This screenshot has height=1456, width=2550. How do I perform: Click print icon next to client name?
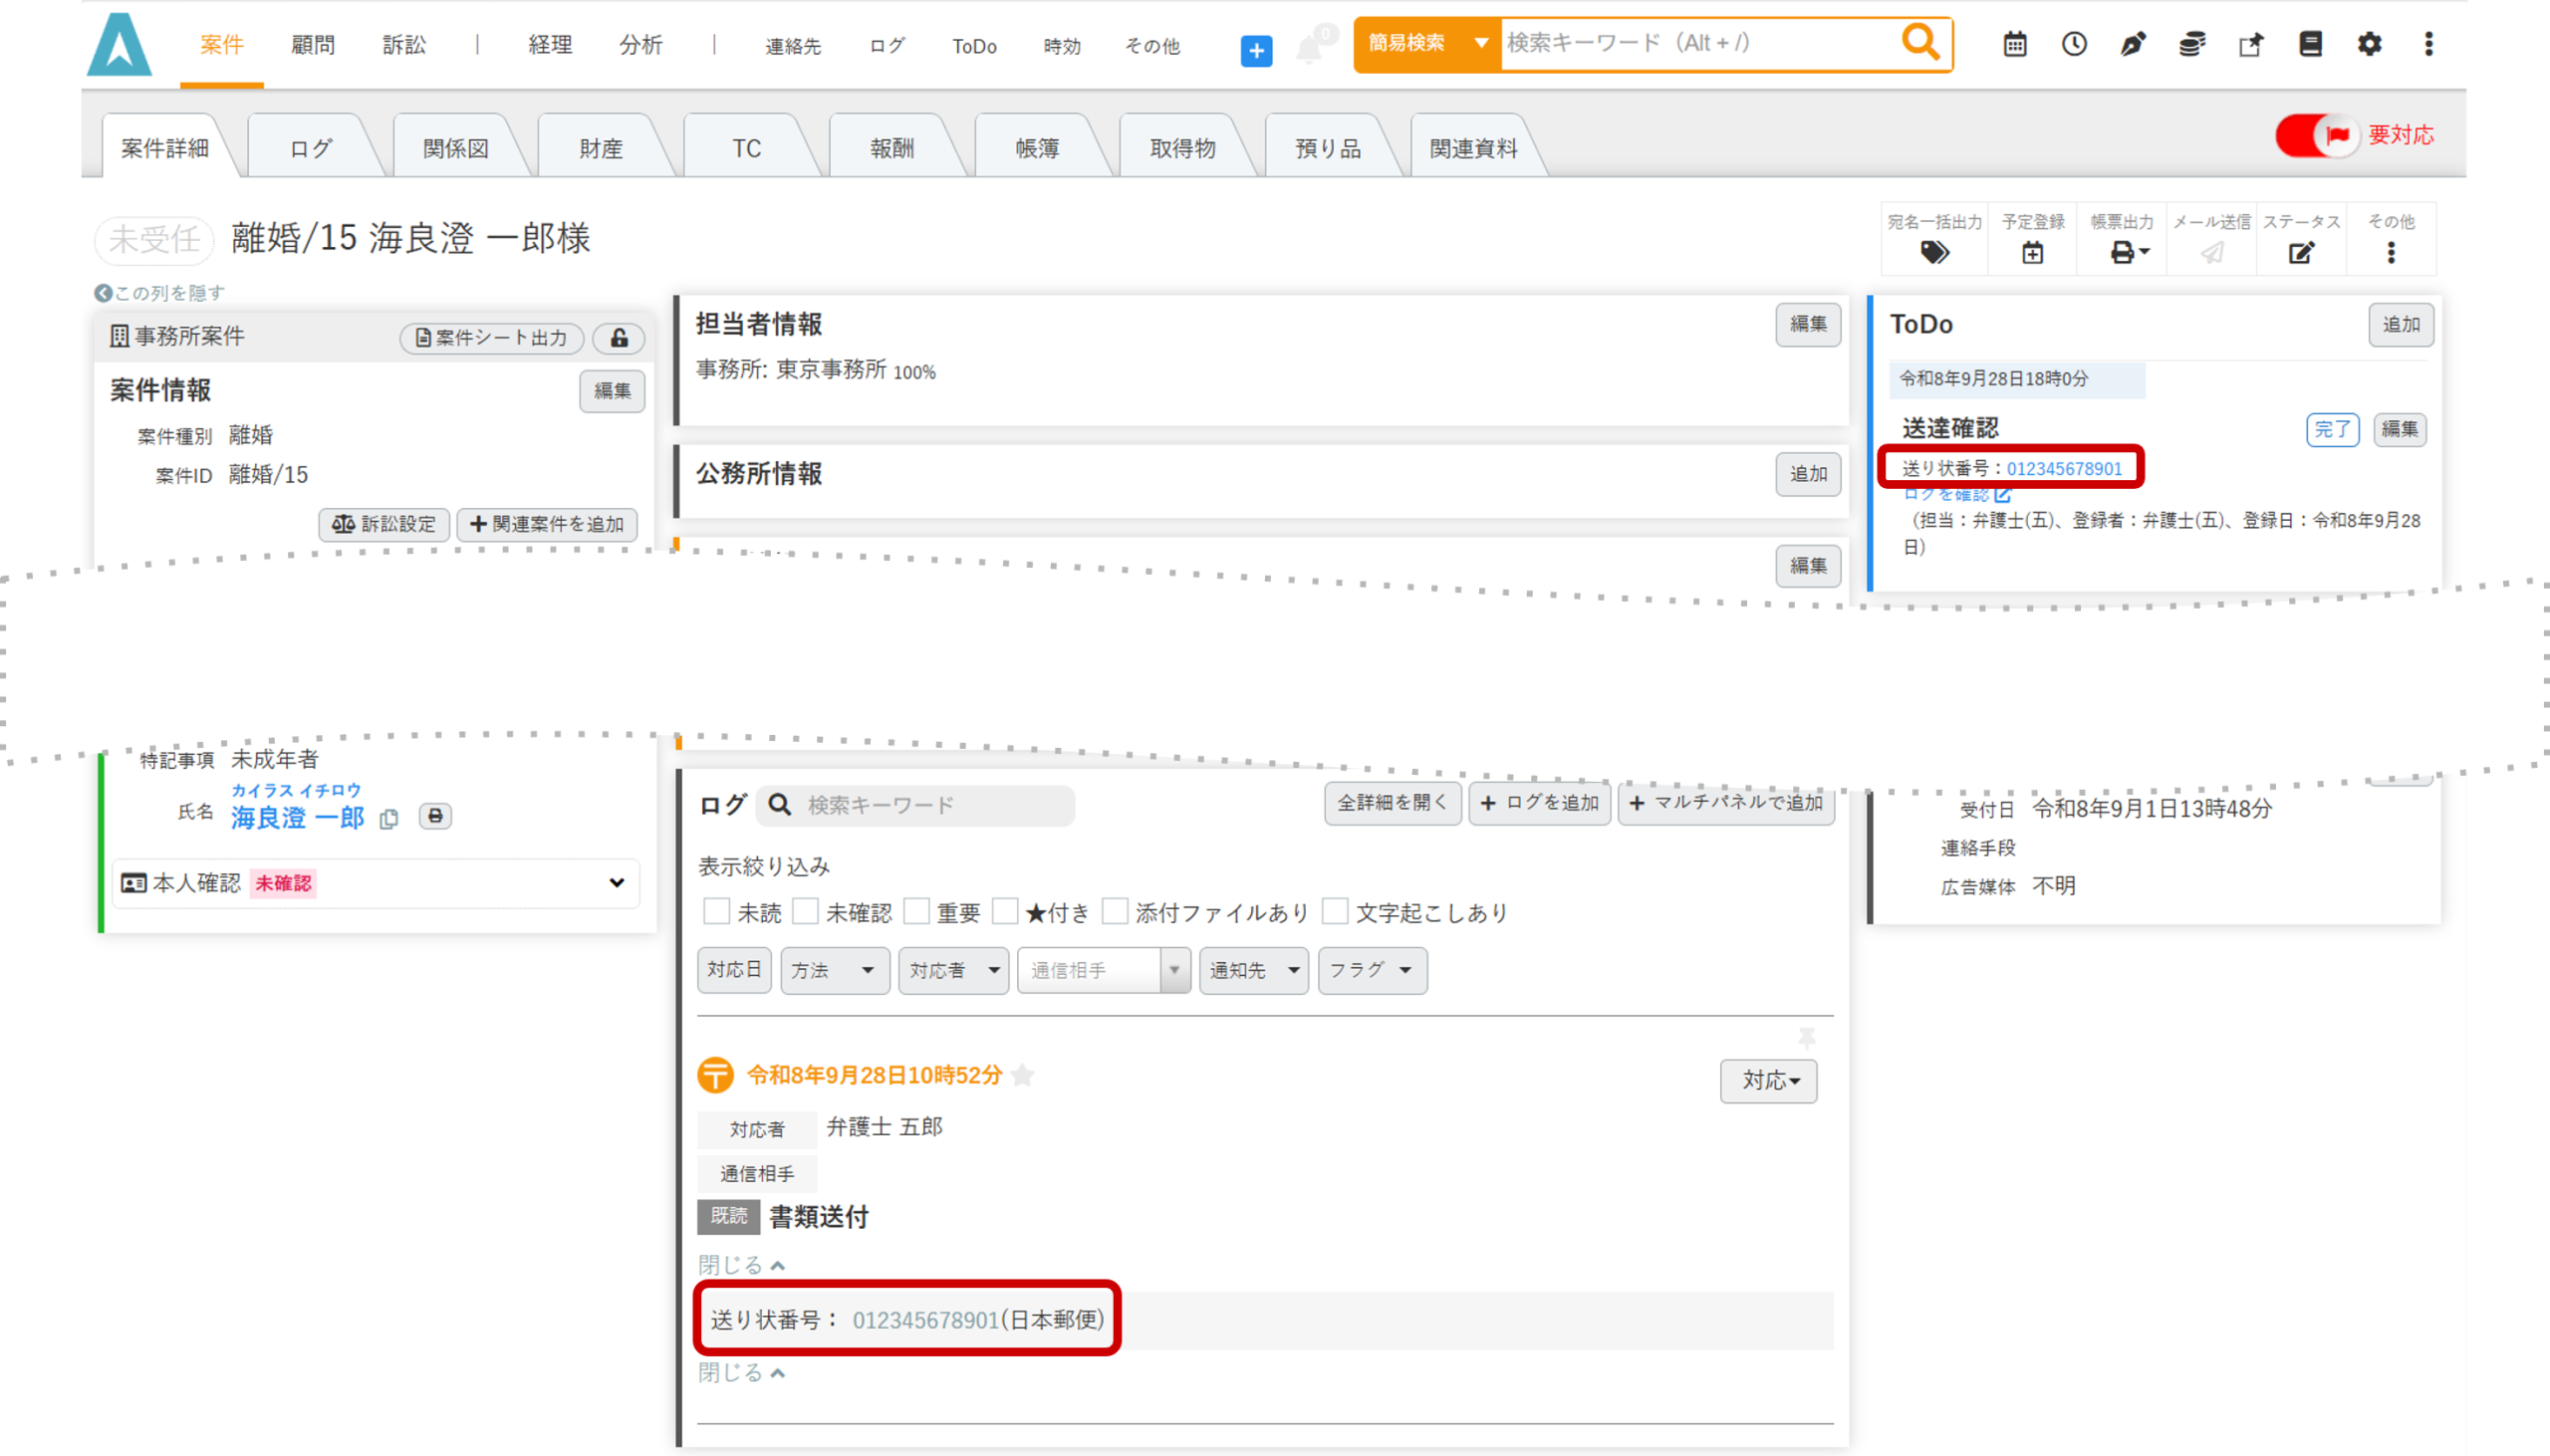(435, 816)
